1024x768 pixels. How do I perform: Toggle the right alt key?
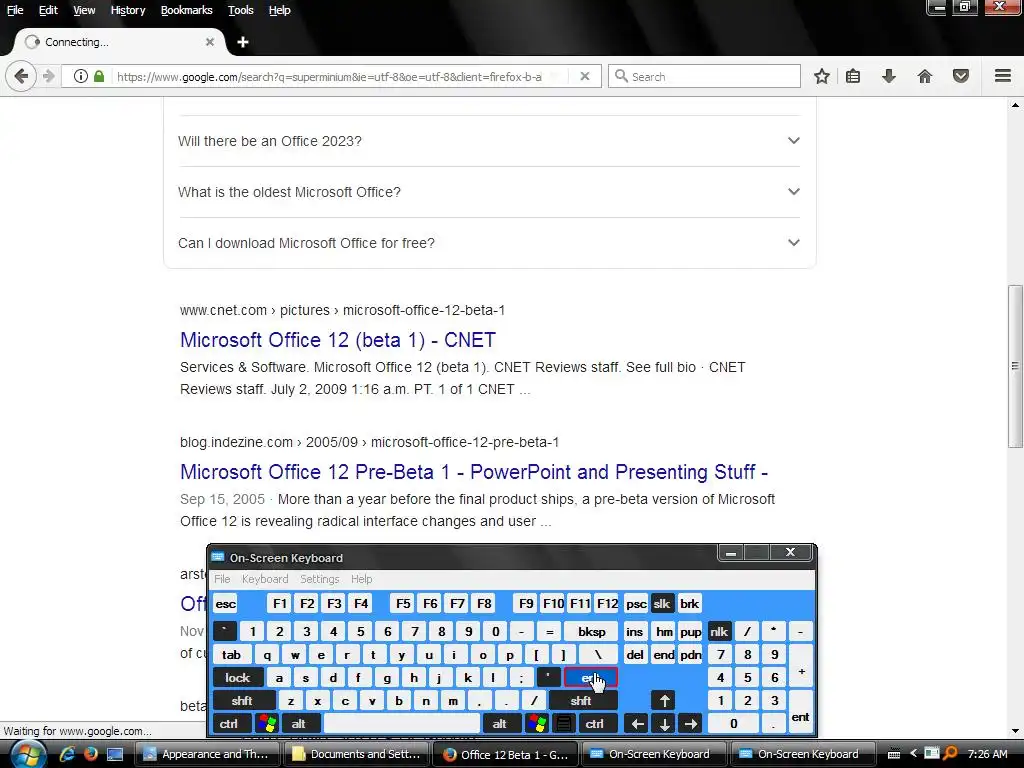click(x=500, y=724)
